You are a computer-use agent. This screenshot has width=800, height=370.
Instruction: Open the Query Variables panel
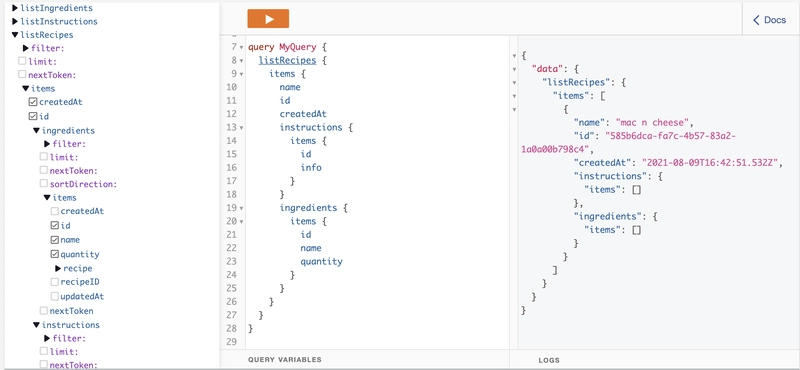285,360
